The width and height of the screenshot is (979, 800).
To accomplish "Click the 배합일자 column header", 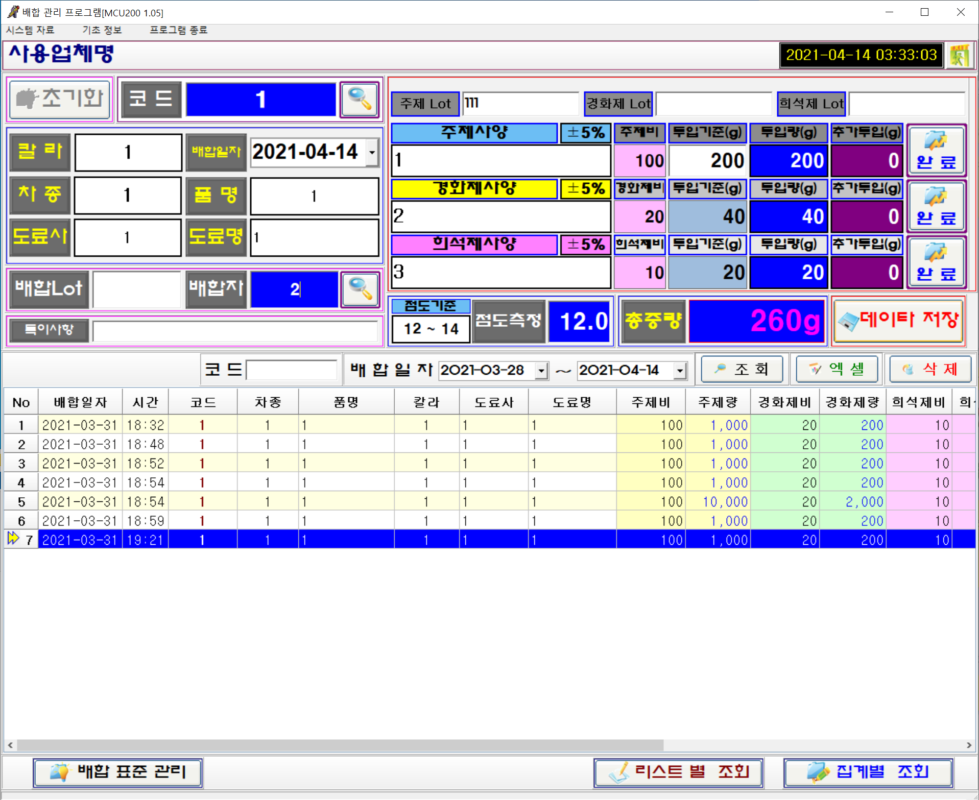I will (x=81, y=402).
